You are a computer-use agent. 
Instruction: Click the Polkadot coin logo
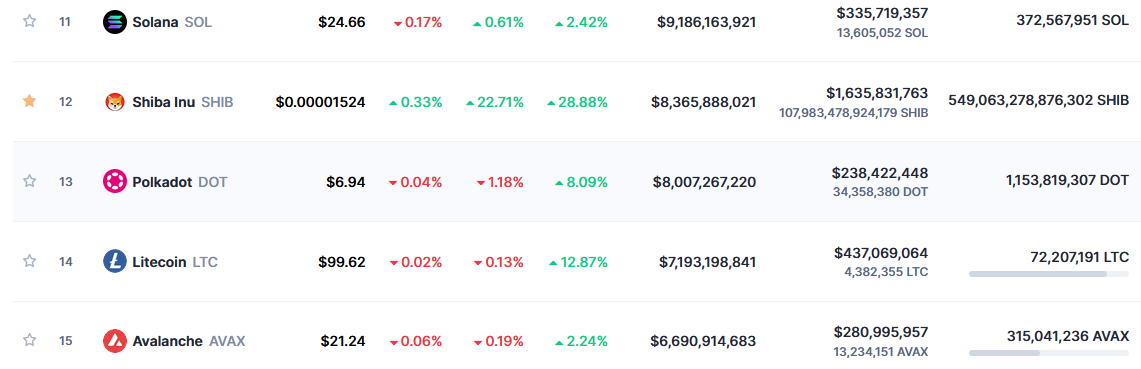115,181
